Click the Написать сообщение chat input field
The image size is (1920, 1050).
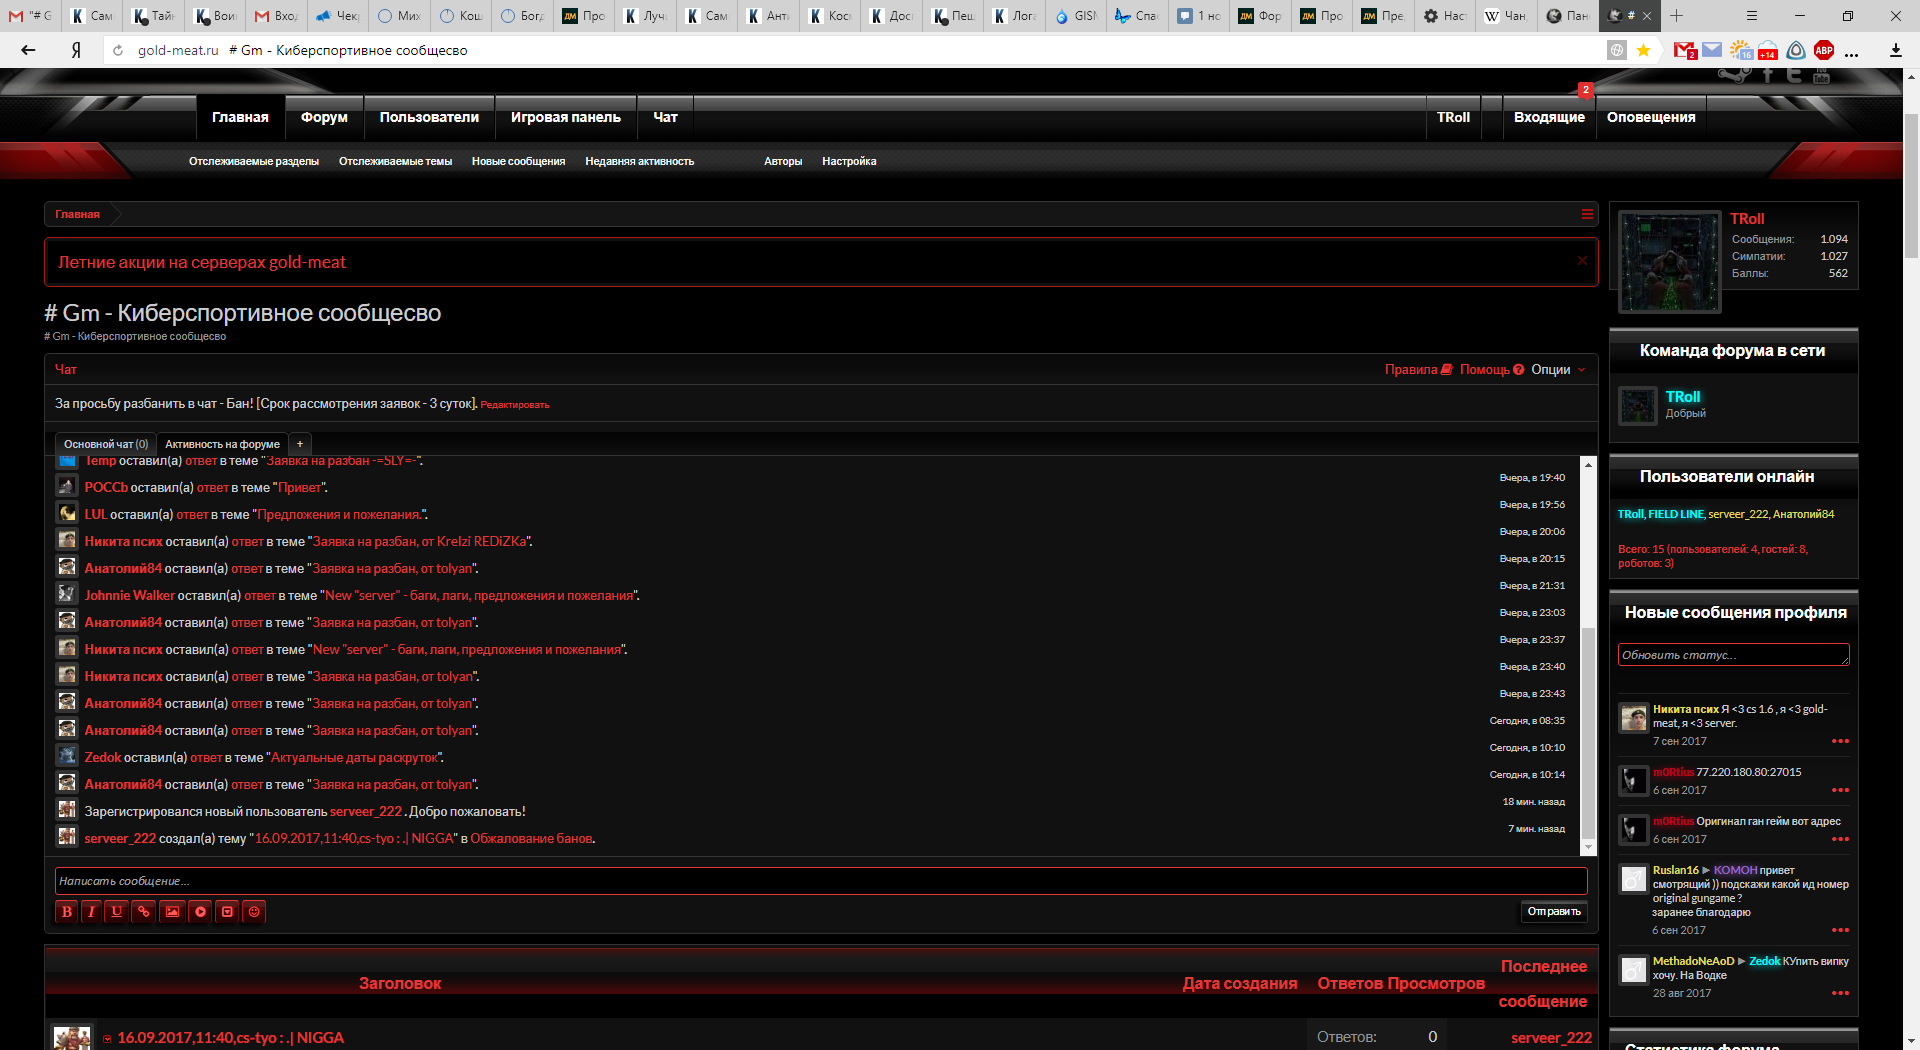820,881
